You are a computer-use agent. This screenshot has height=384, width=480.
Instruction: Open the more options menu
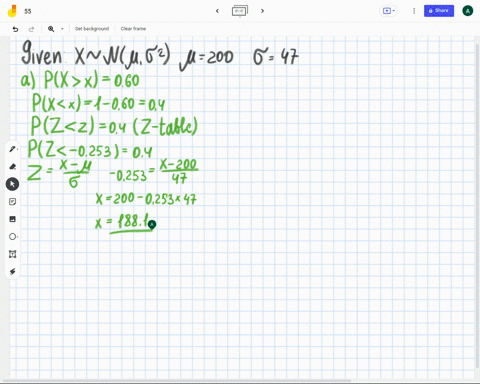[x=414, y=11]
